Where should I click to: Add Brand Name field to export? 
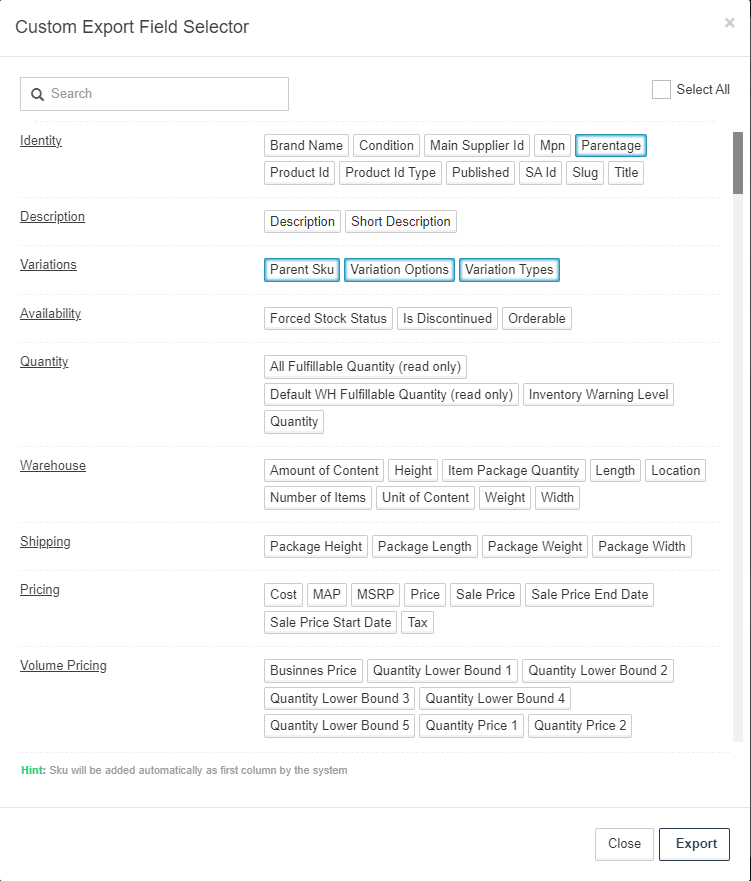coord(306,146)
